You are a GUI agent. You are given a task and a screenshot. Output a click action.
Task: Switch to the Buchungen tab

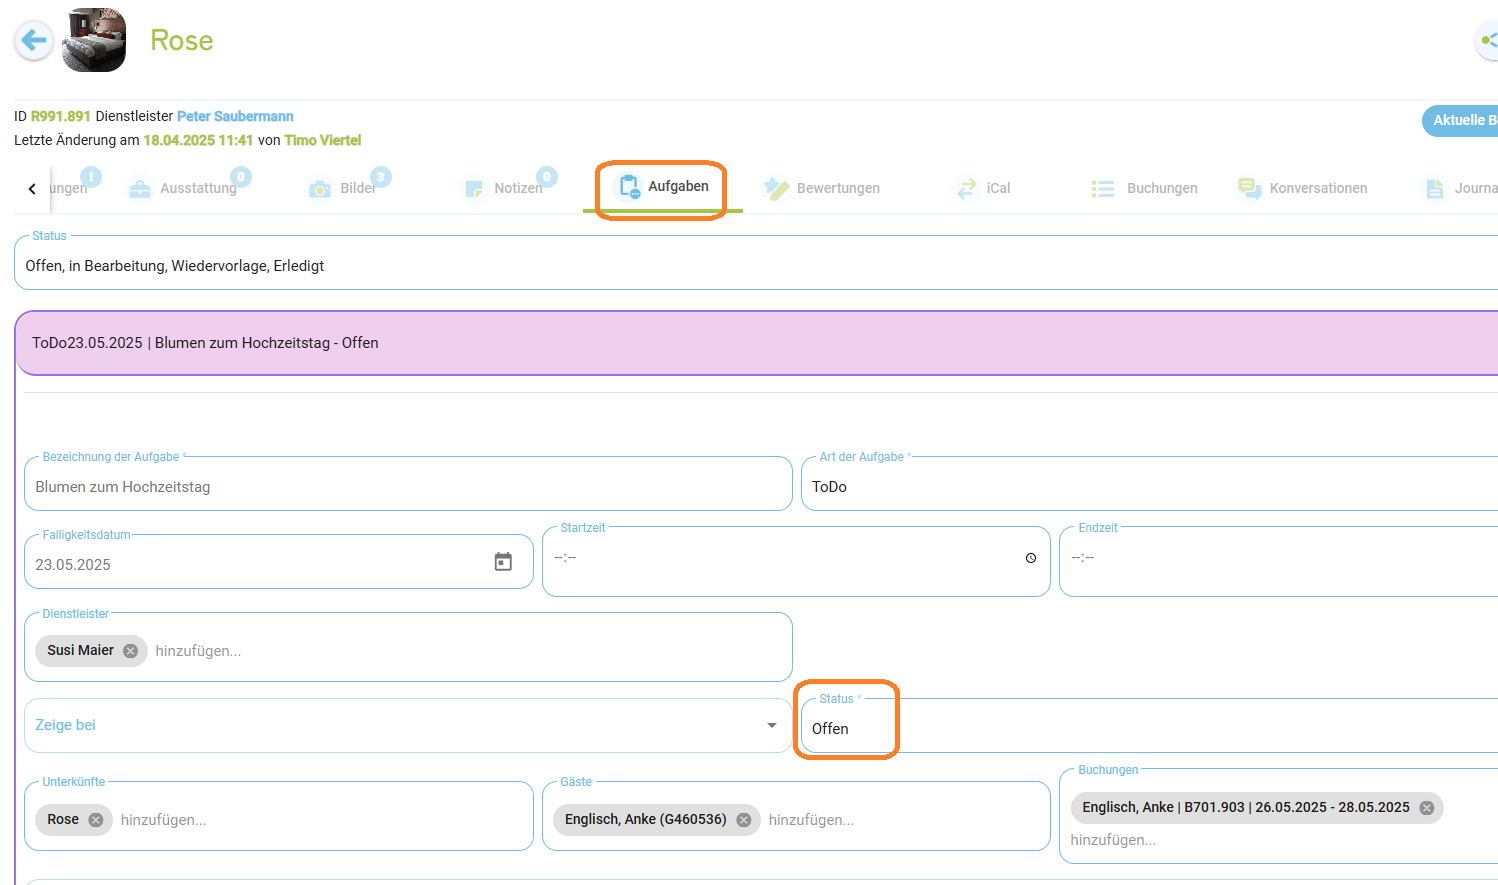(x=1144, y=188)
